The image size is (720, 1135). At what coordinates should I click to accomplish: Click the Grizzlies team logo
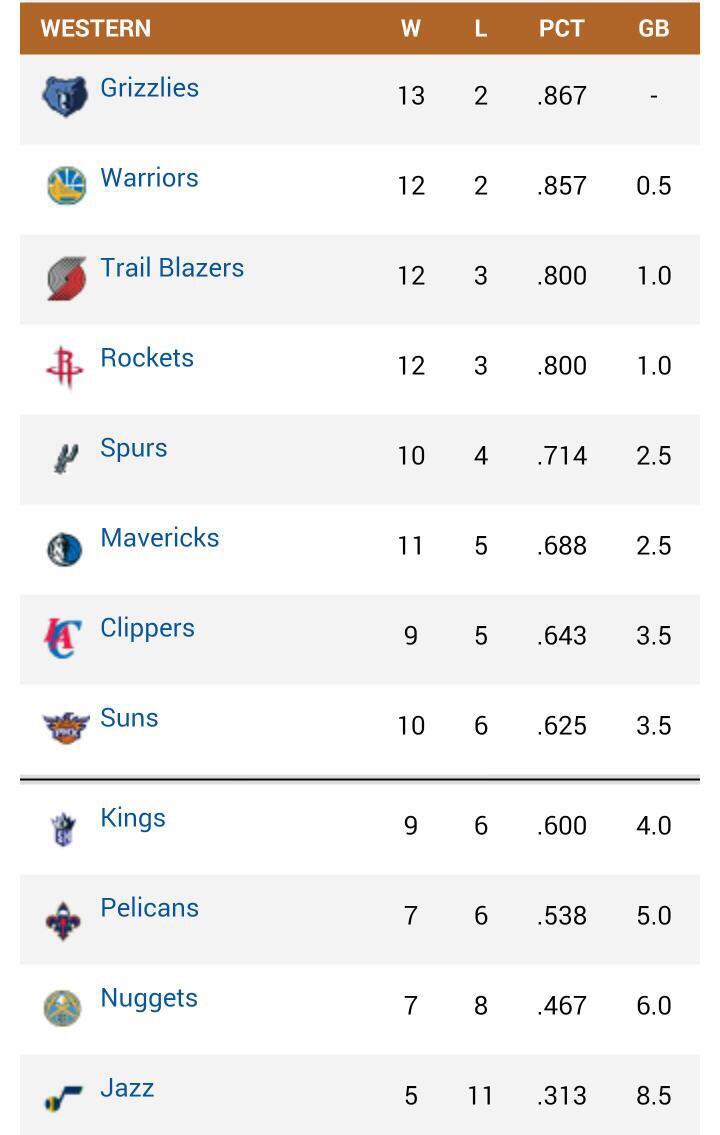coord(65,97)
